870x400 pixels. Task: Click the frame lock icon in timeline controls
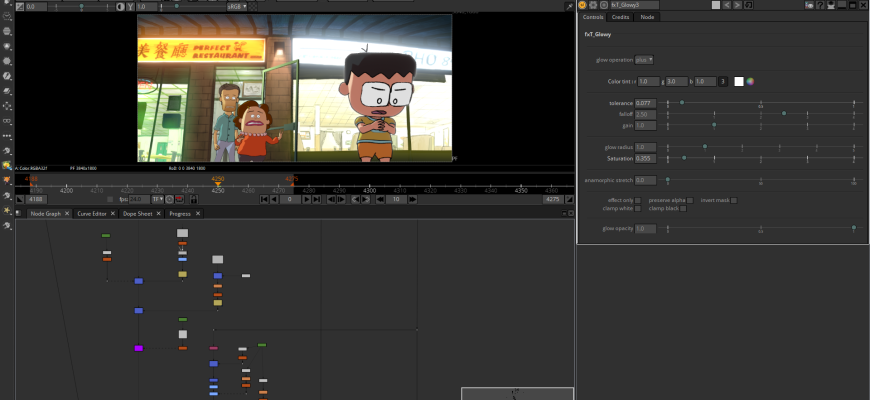[194, 199]
